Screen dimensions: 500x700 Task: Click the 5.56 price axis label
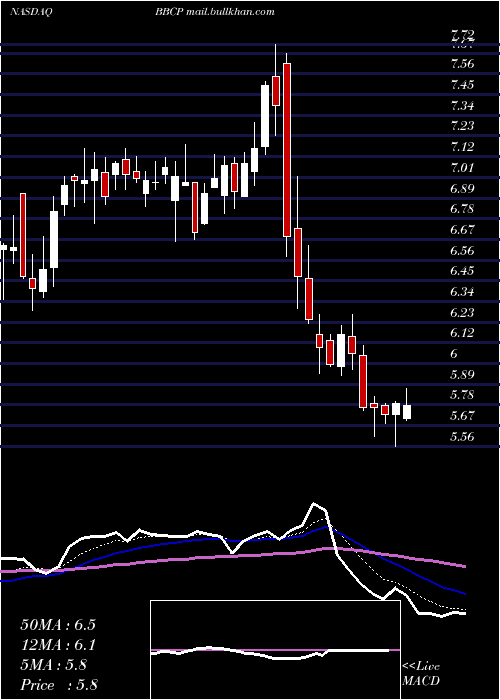(462, 437)
